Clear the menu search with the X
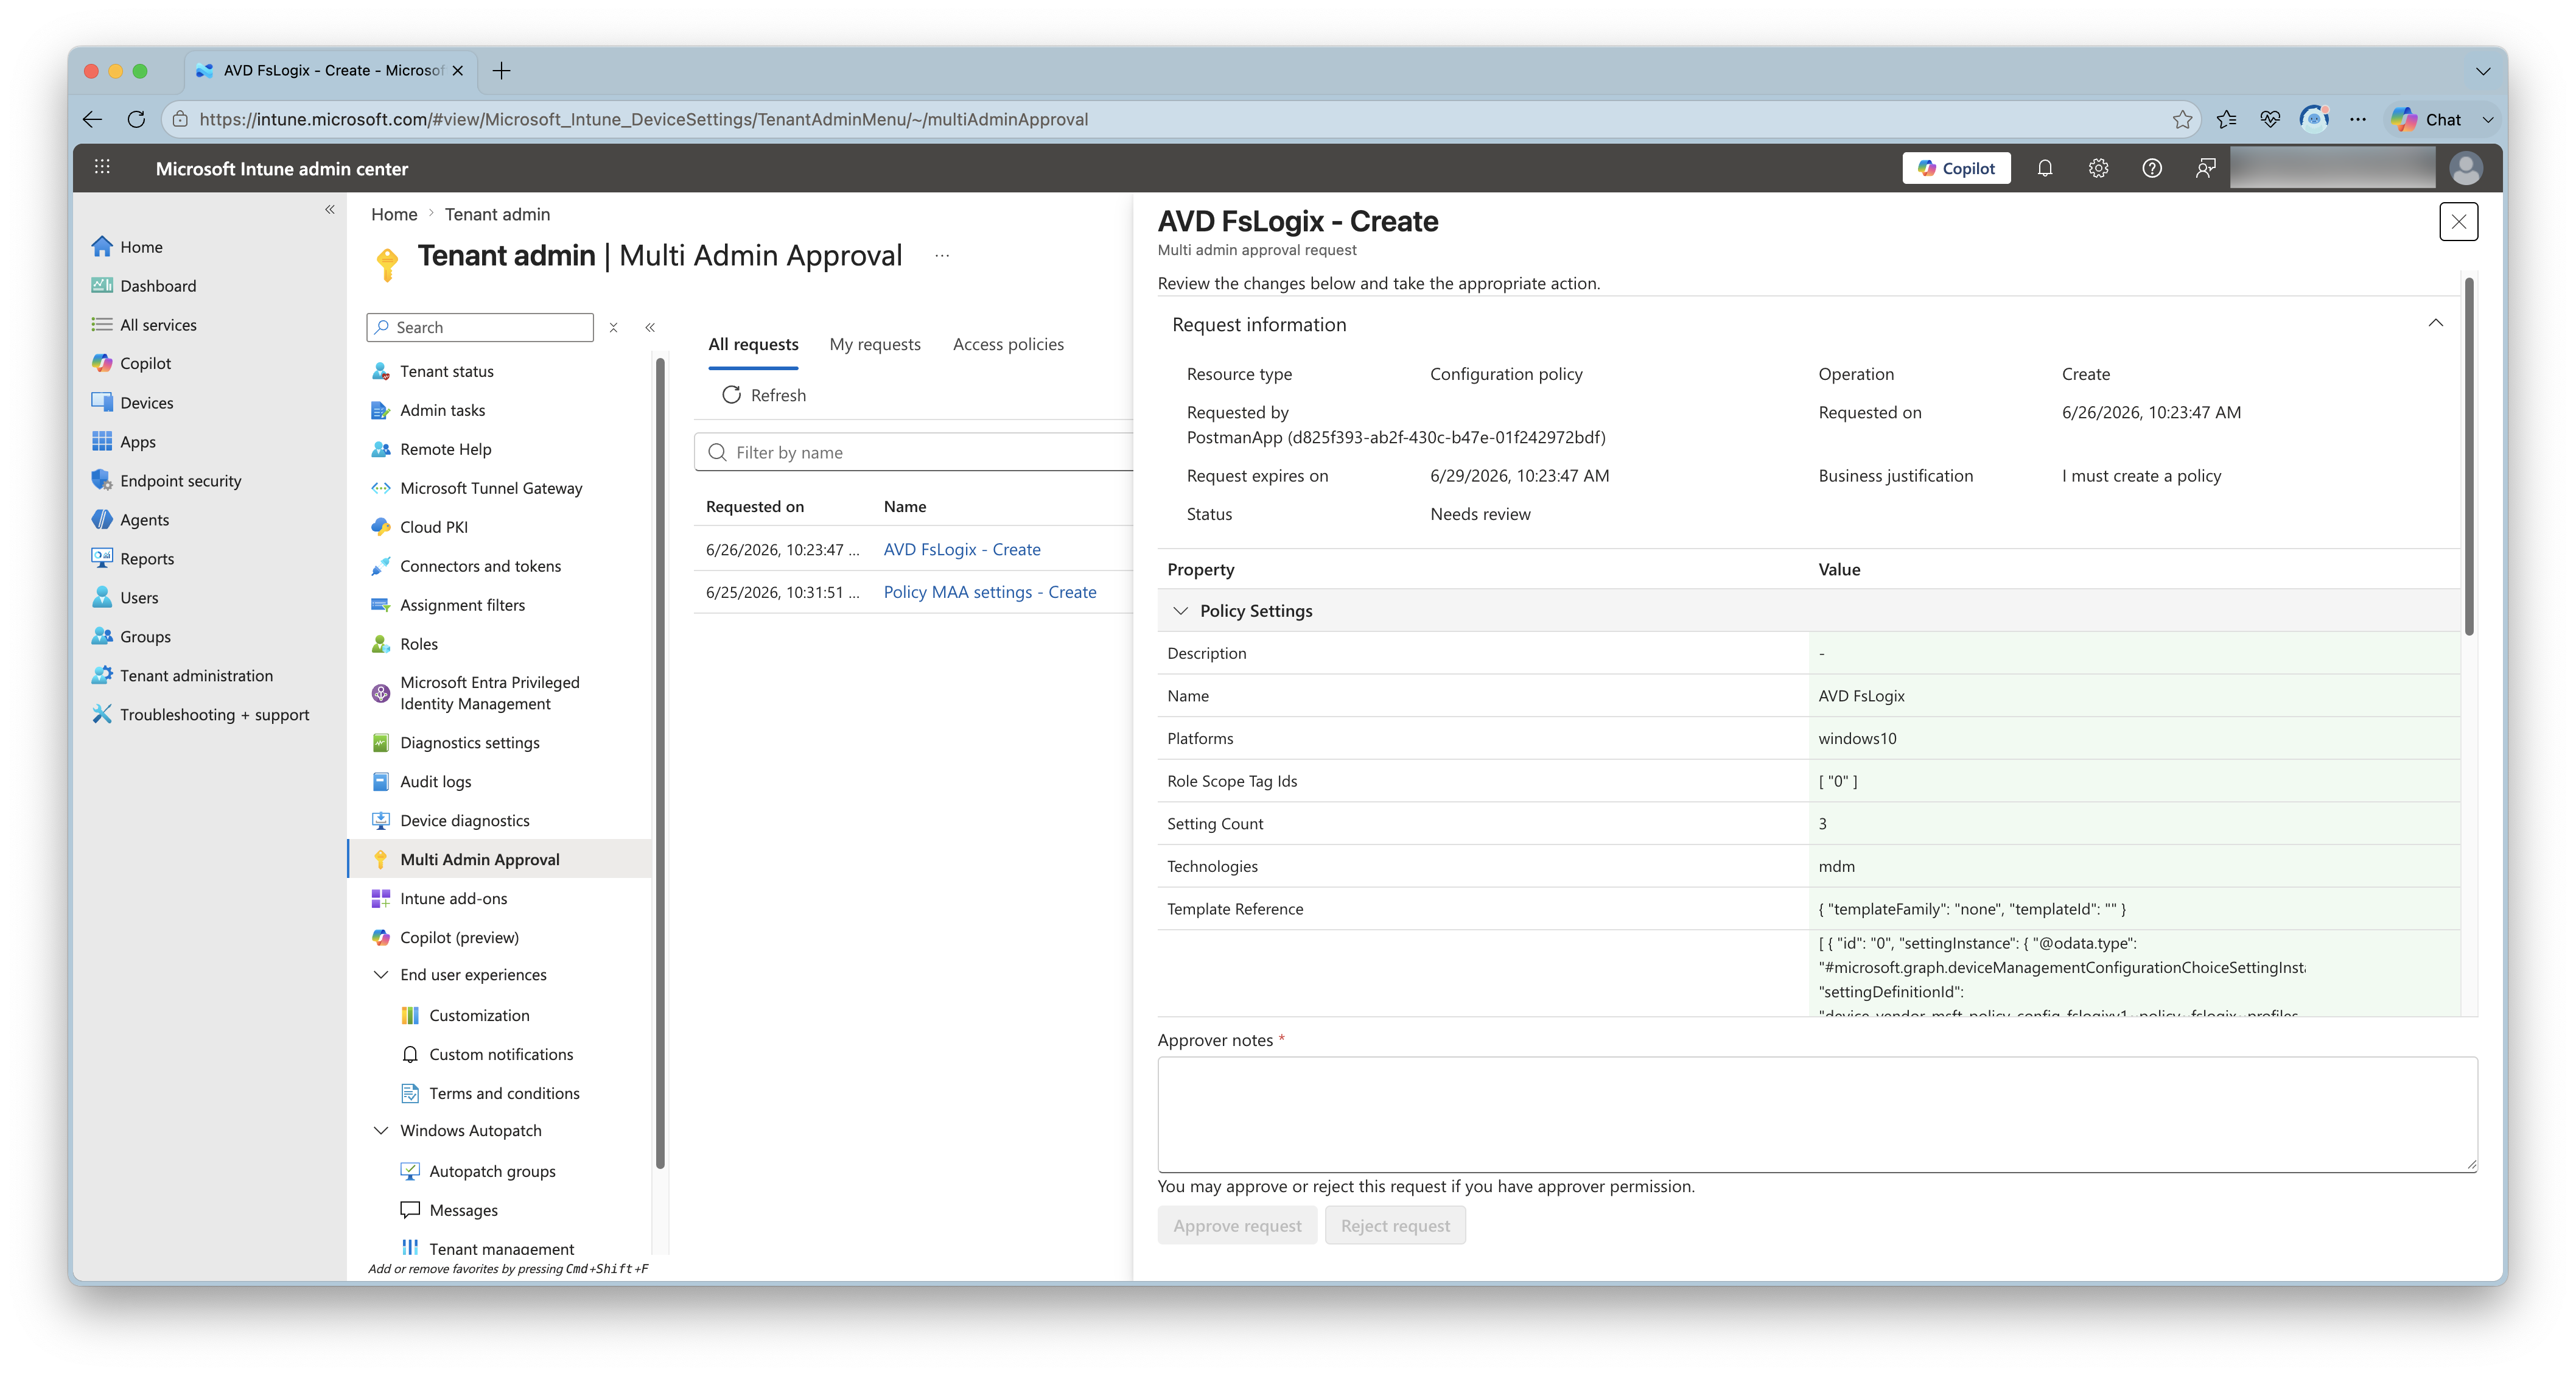The height and width of the screenshot is (1376, 2576). (614, 327)
